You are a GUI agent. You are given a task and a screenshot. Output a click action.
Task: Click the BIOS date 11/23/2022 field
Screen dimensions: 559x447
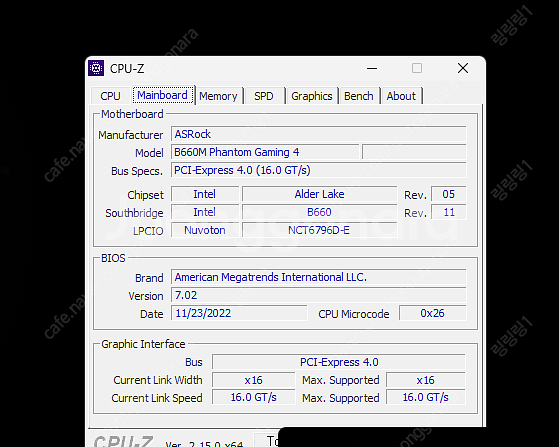click(239, 313)
